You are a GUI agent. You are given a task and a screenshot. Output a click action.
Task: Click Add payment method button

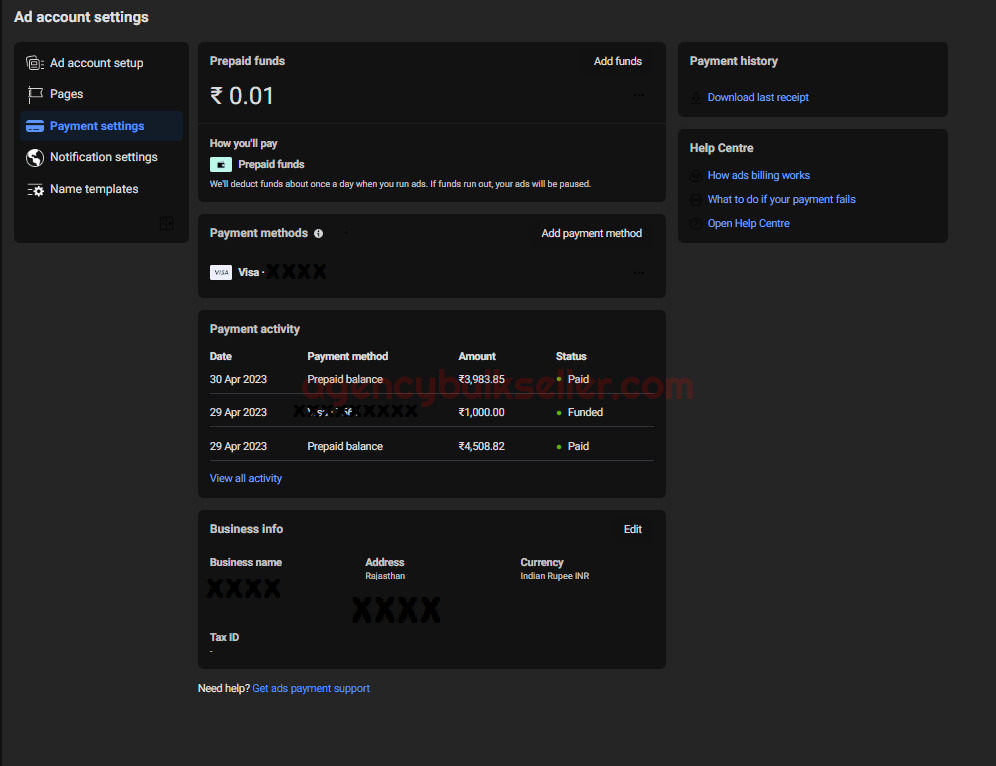coord(591,233)
